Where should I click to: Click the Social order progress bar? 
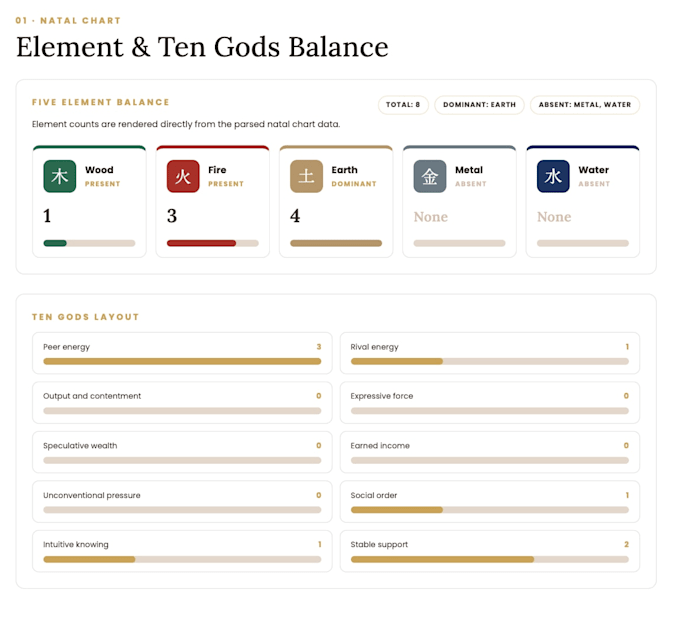click(x=490, y=510)
